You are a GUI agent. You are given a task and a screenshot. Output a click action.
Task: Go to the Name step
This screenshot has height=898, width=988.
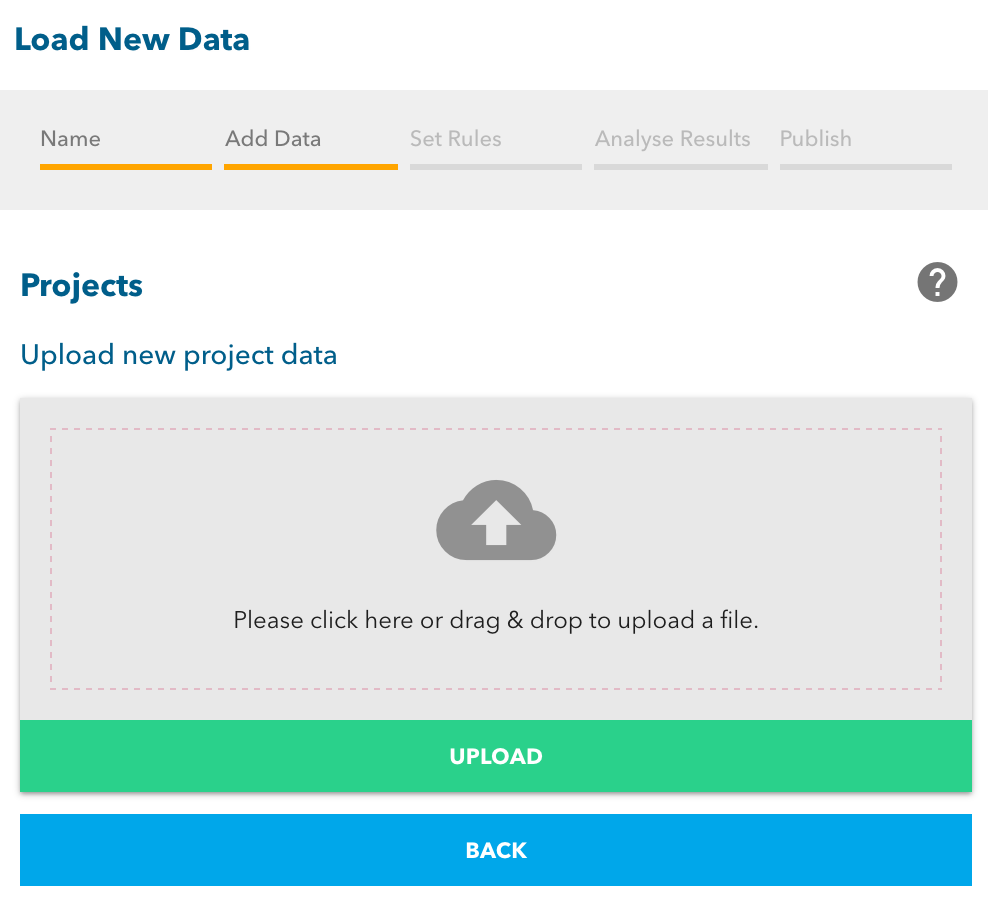tap(71, 139)
